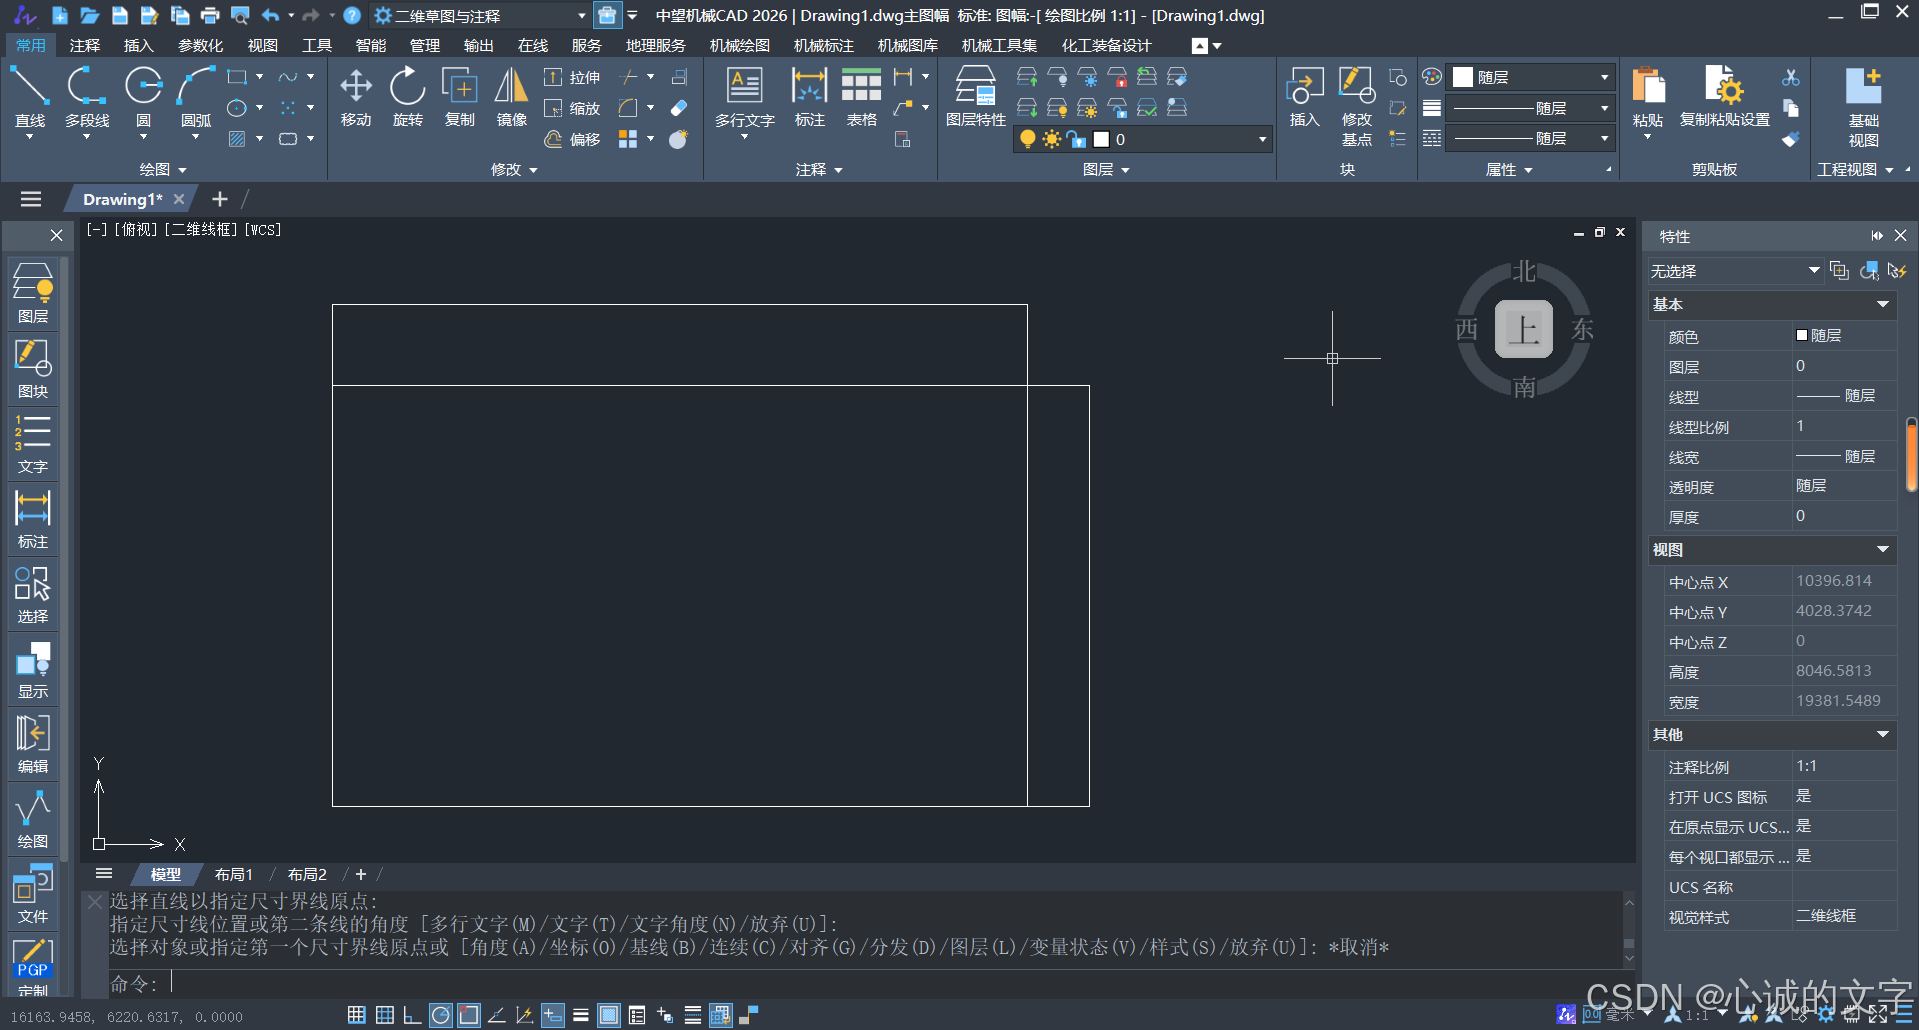Toggle the unlock padlock in the layer control
1919x1030 pixels.
[x=1077, y=139]
